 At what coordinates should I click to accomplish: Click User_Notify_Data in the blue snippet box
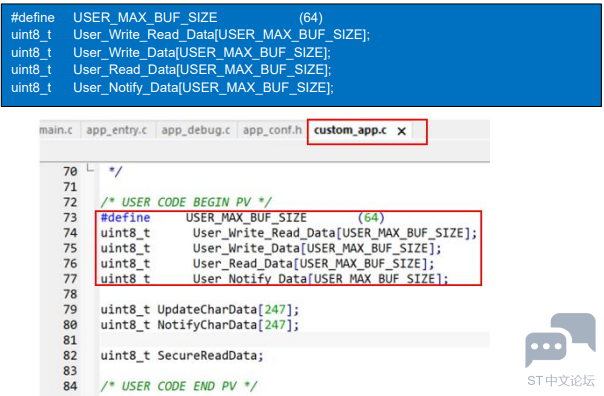(x=126, y=88)
